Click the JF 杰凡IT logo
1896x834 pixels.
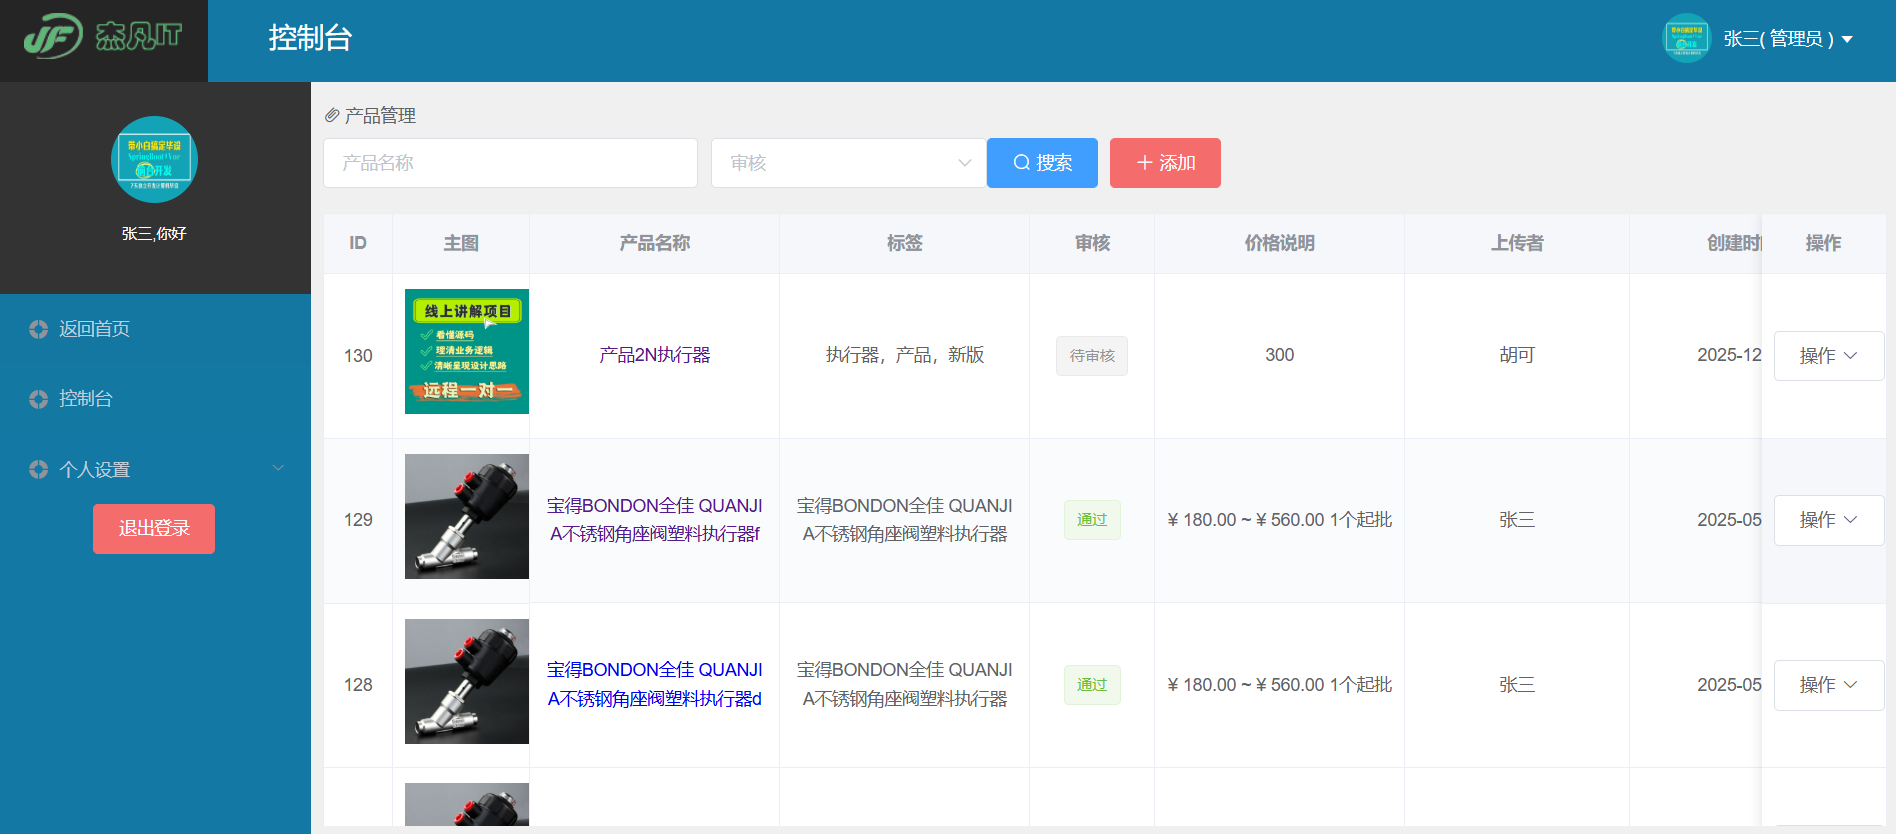click(x=103, y=37)
